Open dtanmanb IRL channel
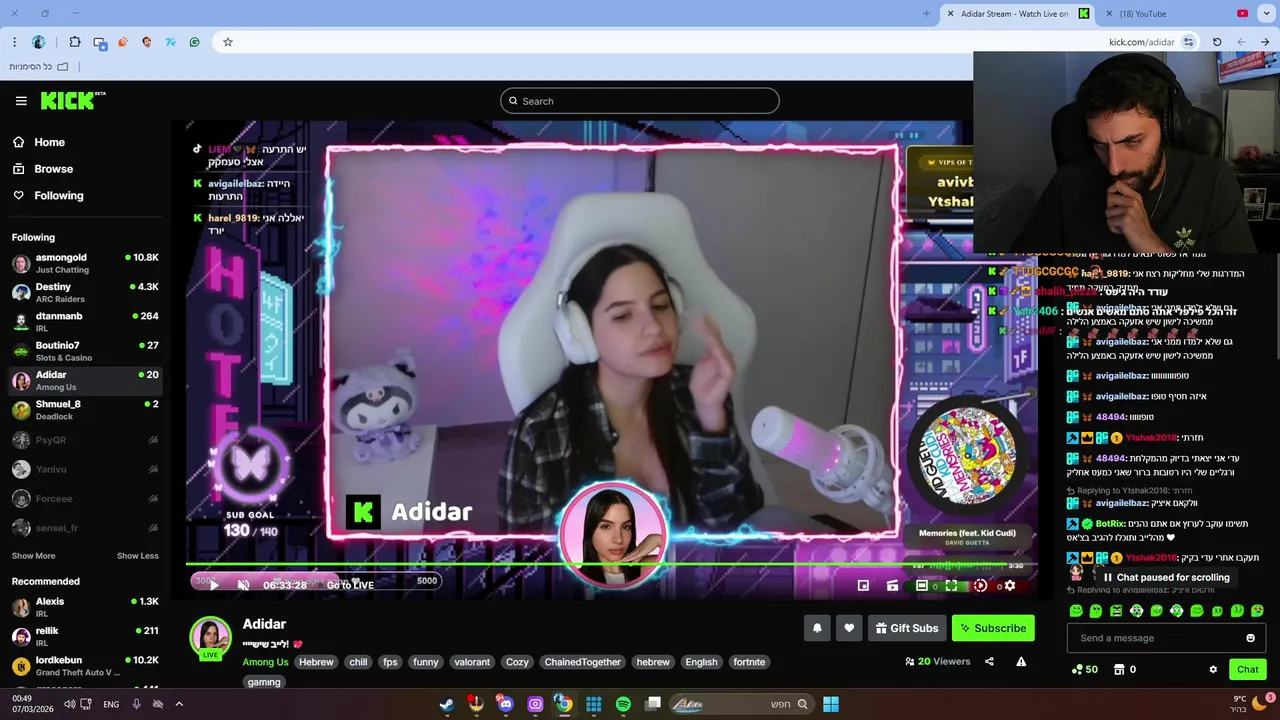 tap(85, 321)
